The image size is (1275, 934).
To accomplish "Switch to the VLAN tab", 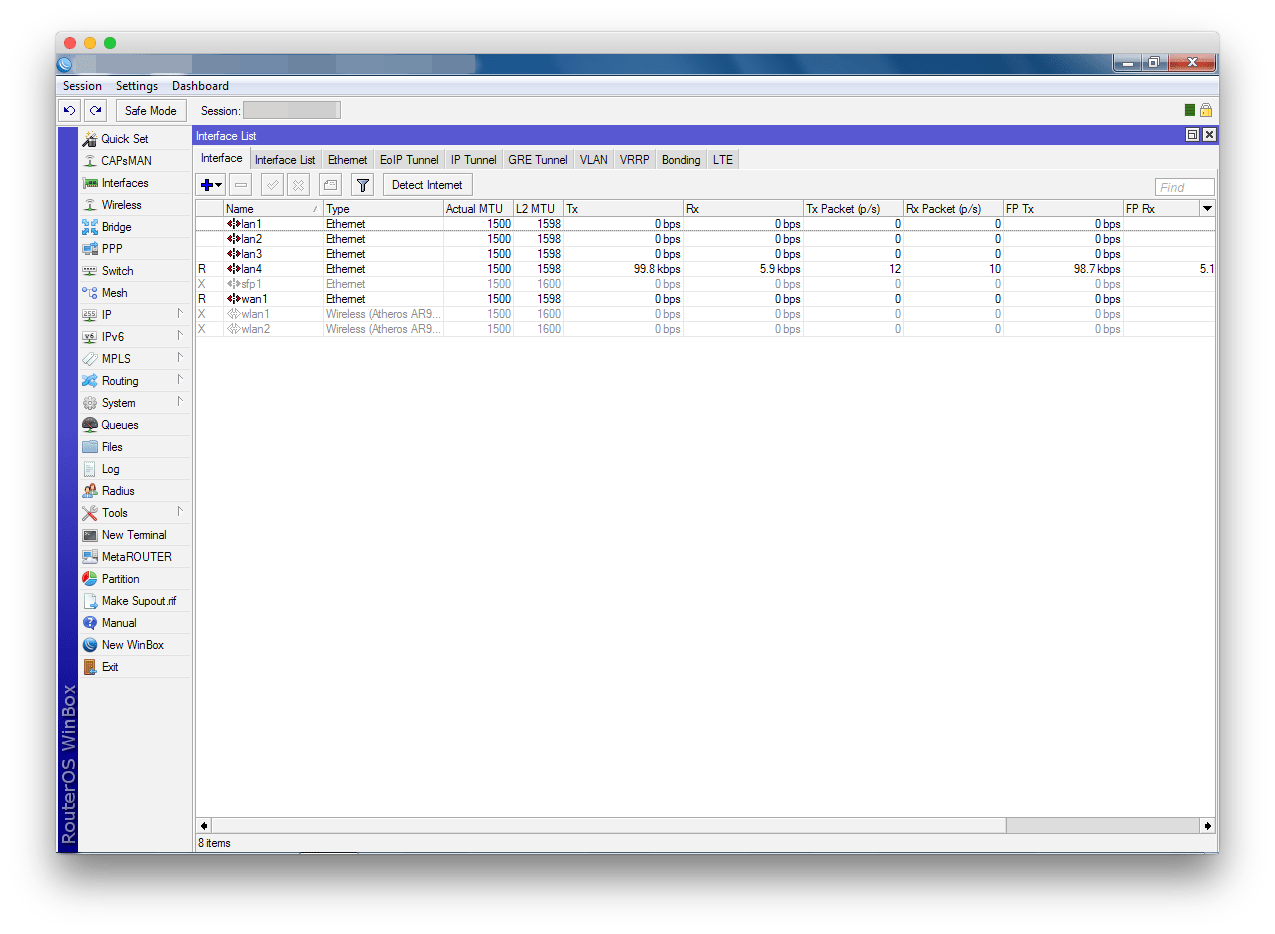I will click(593, 160).
